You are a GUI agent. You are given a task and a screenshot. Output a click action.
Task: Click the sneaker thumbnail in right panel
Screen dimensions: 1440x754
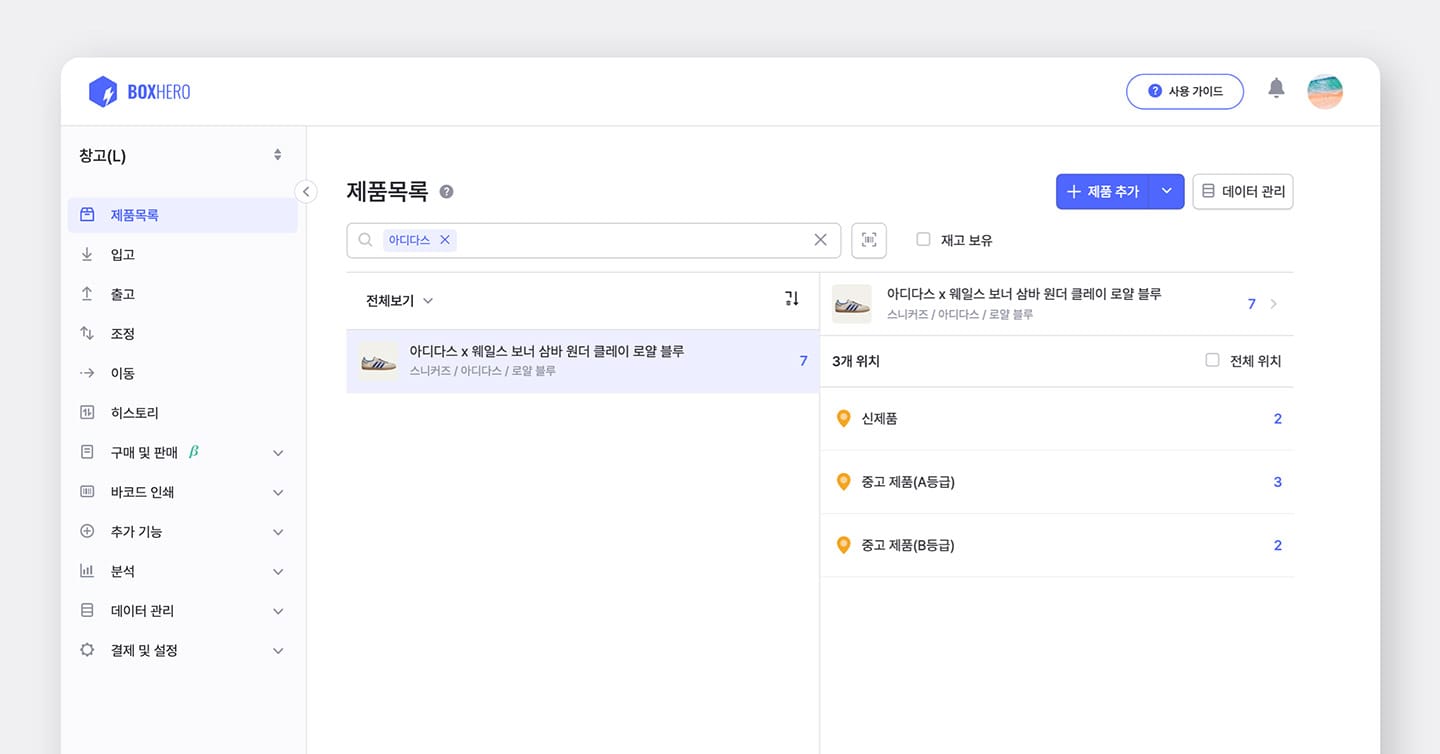(x=851, y=304)
